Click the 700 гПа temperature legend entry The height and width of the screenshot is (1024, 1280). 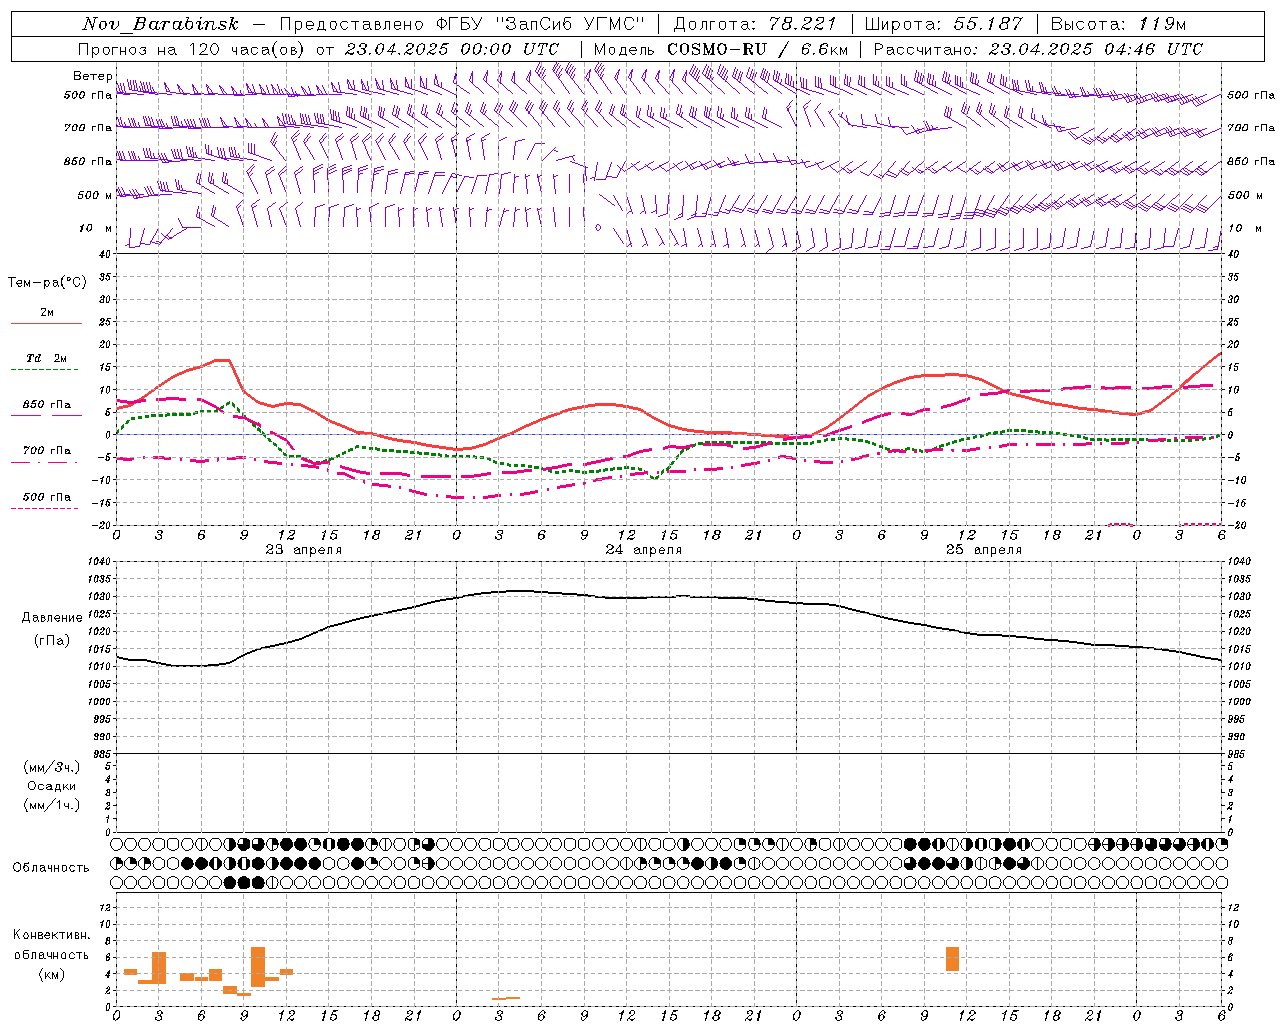(x=46, y=451)
